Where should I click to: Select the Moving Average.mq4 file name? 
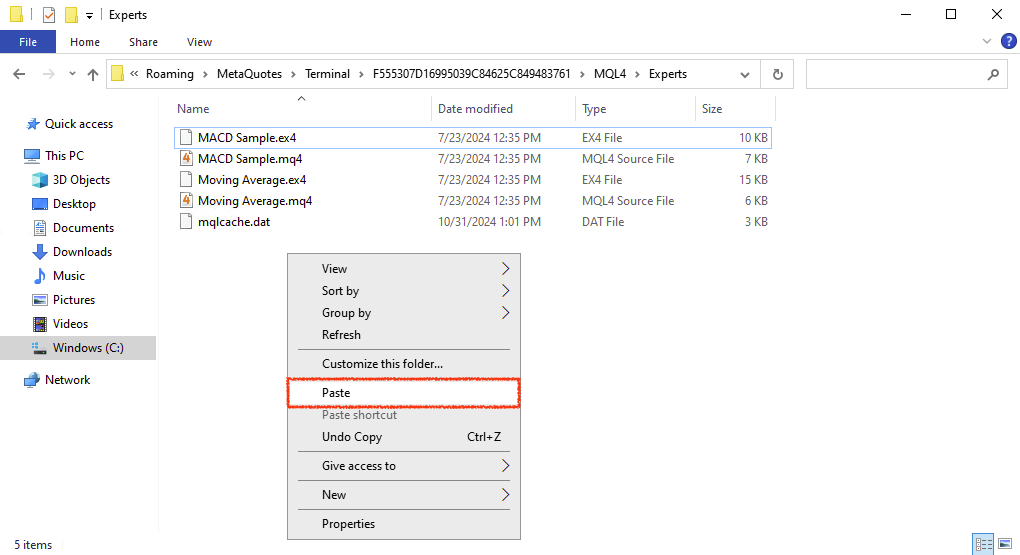point(255,200)
